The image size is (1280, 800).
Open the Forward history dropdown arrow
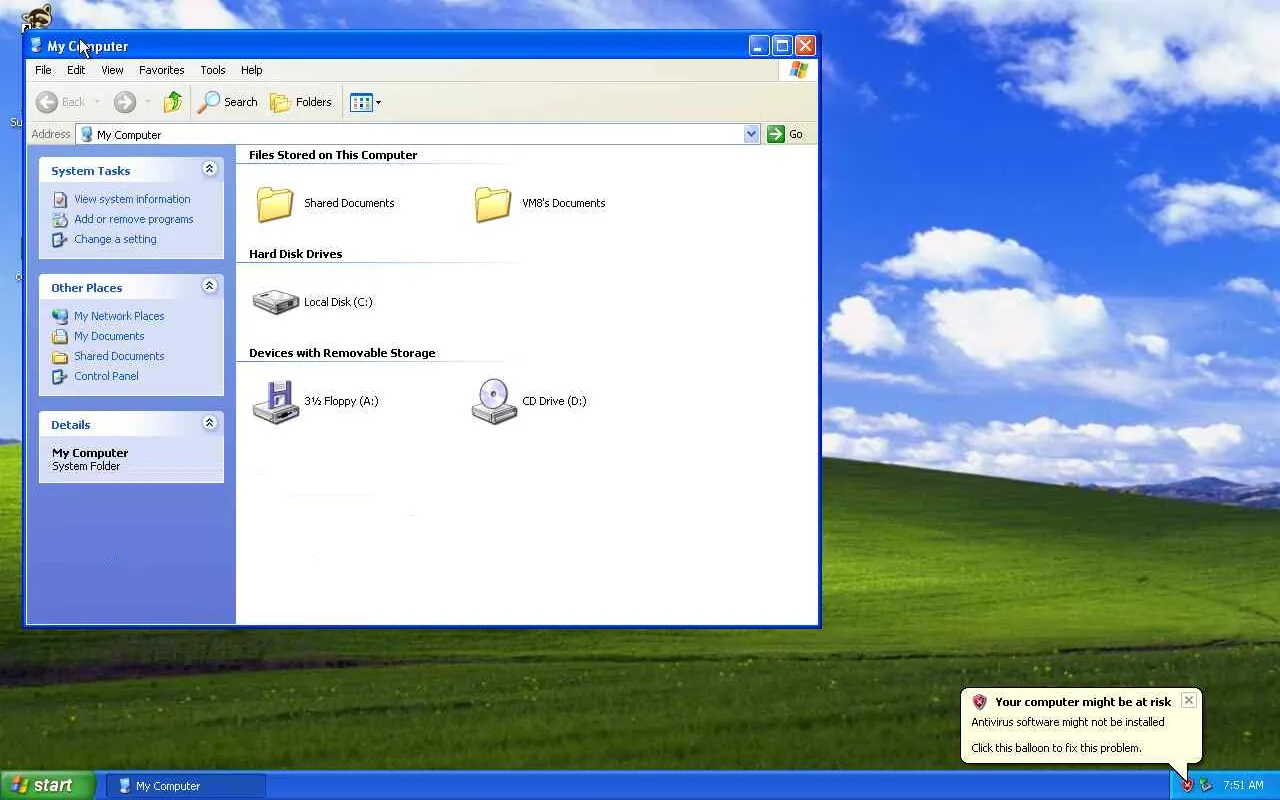click(147, 102)
